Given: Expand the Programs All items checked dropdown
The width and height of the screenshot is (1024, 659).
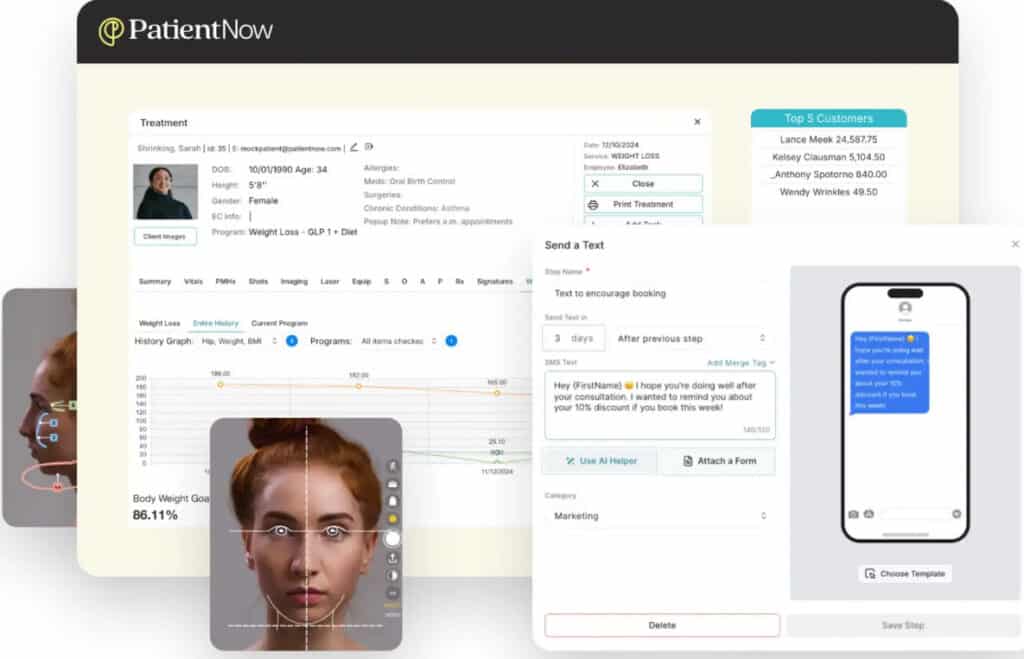Looking at the screenshot, I should pyautogui.click(x=399, y=341).
